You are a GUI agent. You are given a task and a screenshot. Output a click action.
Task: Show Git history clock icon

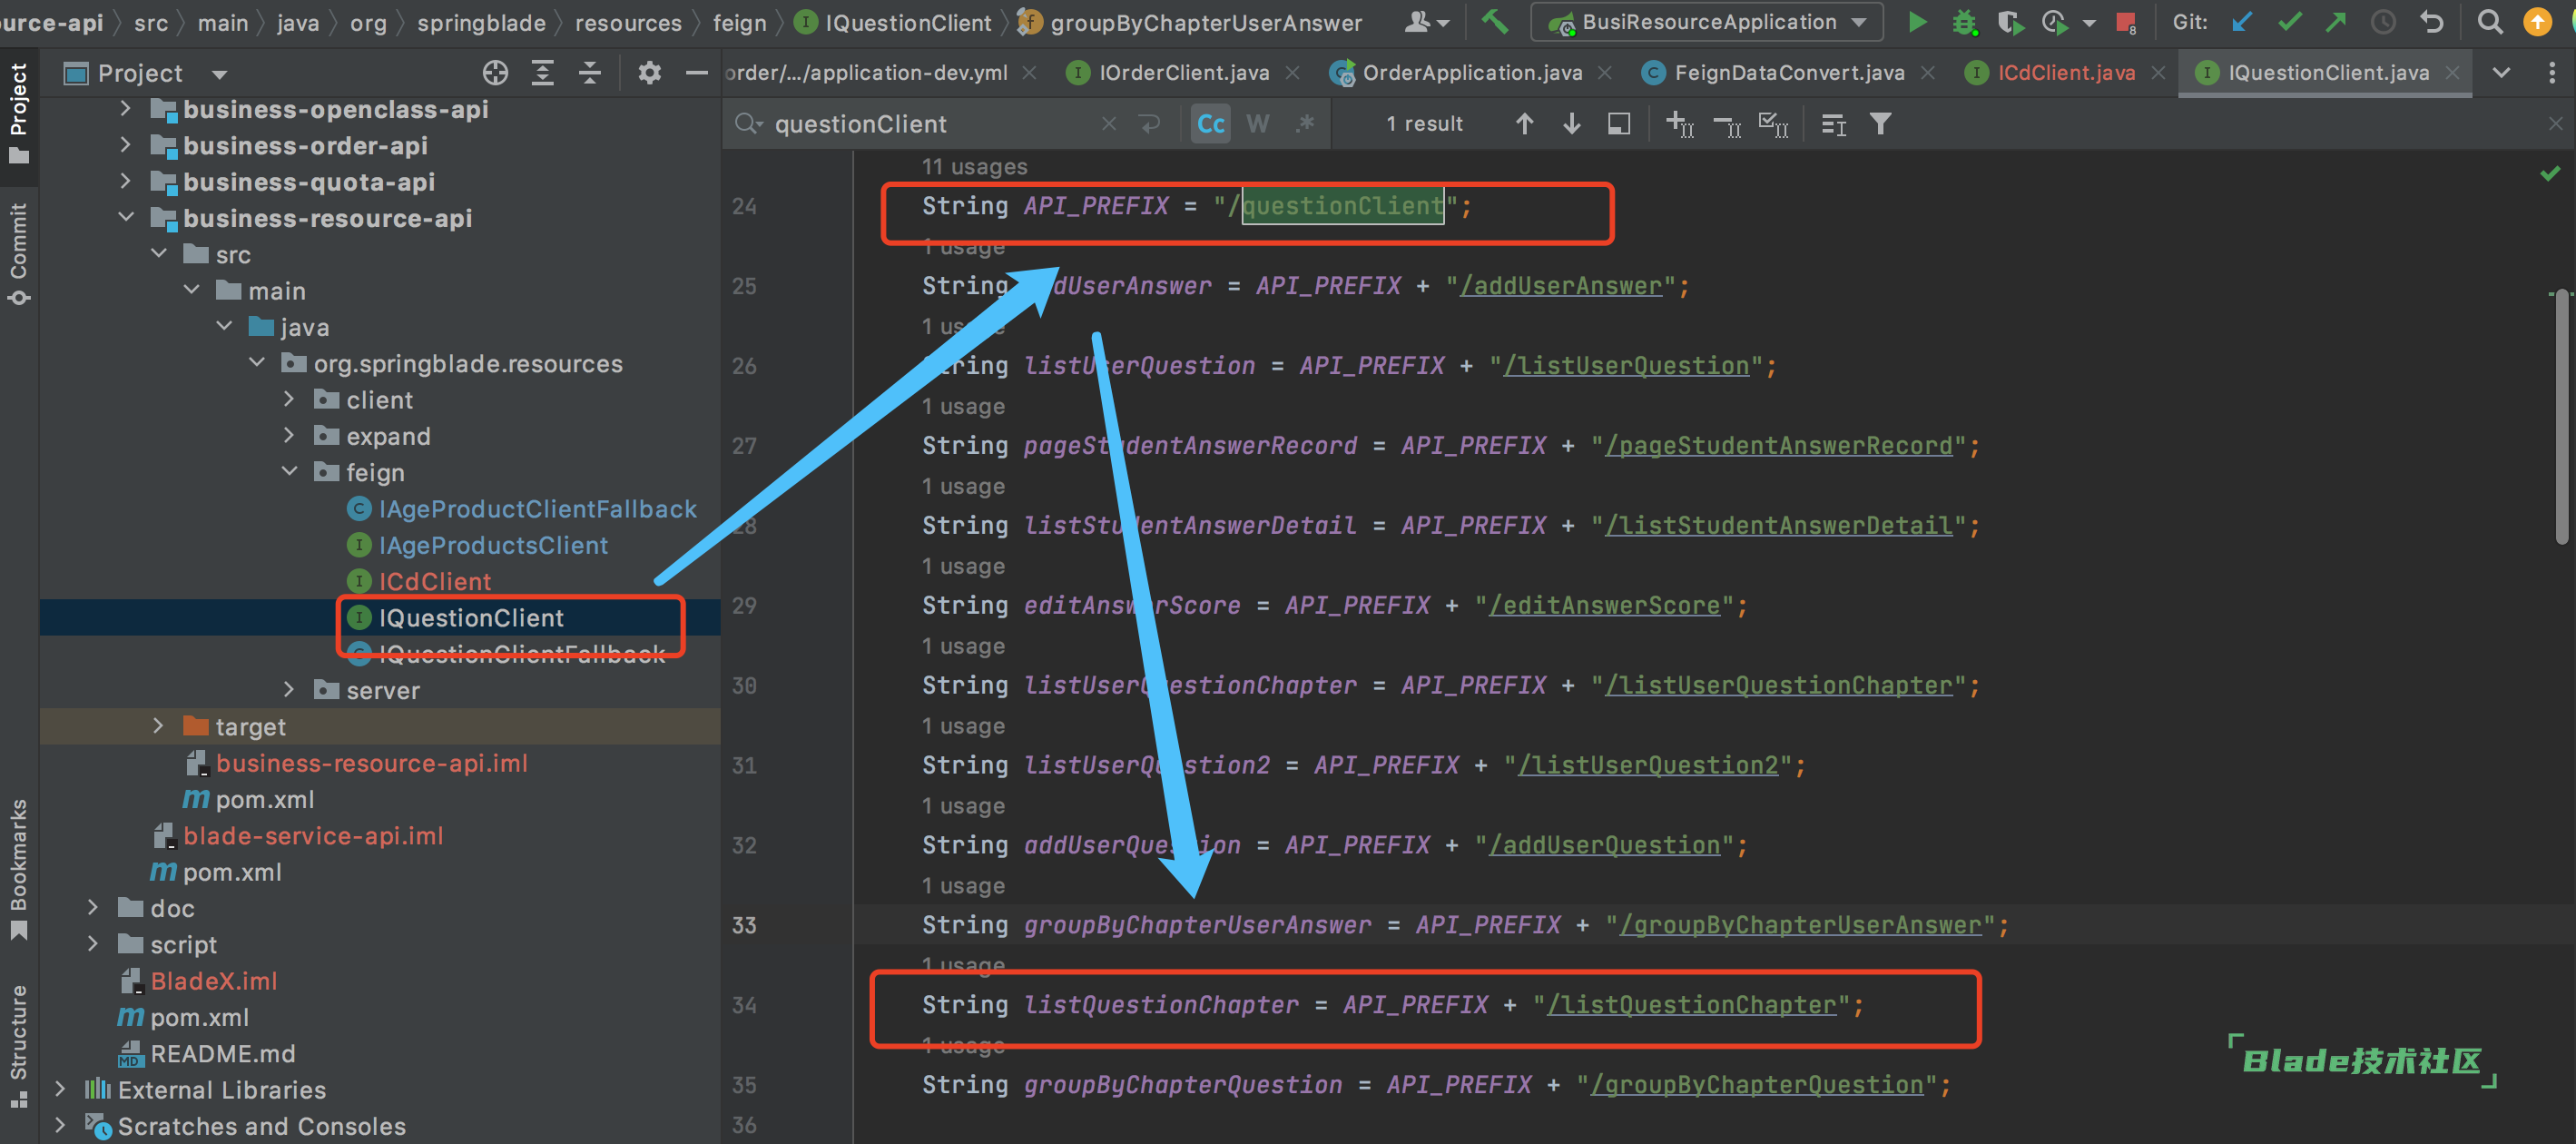click(2383, 22)
